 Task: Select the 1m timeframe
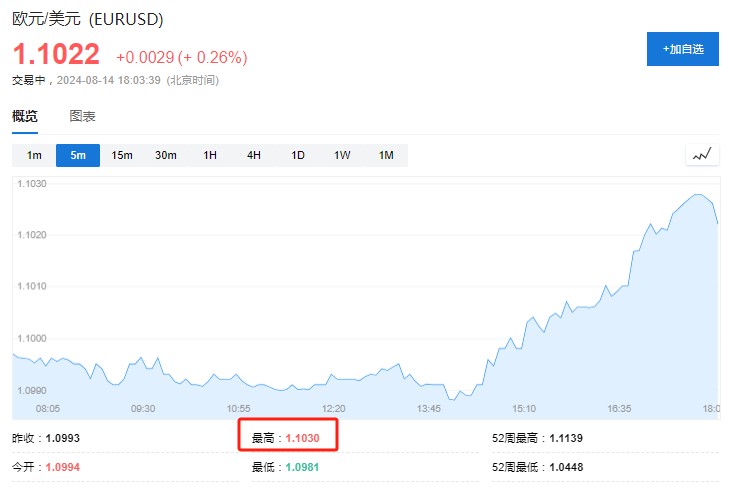pos(34,155)
